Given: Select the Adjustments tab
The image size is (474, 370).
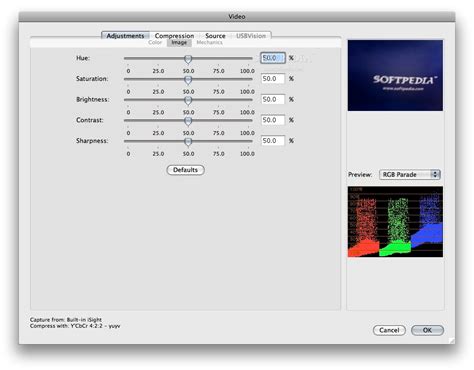Looking at the screenshot, I should point(125,36).
